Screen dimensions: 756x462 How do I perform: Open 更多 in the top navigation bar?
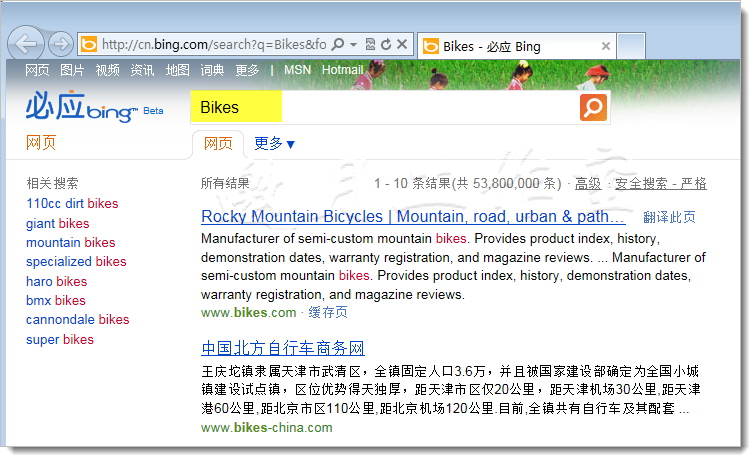click(x=247, y=70)
